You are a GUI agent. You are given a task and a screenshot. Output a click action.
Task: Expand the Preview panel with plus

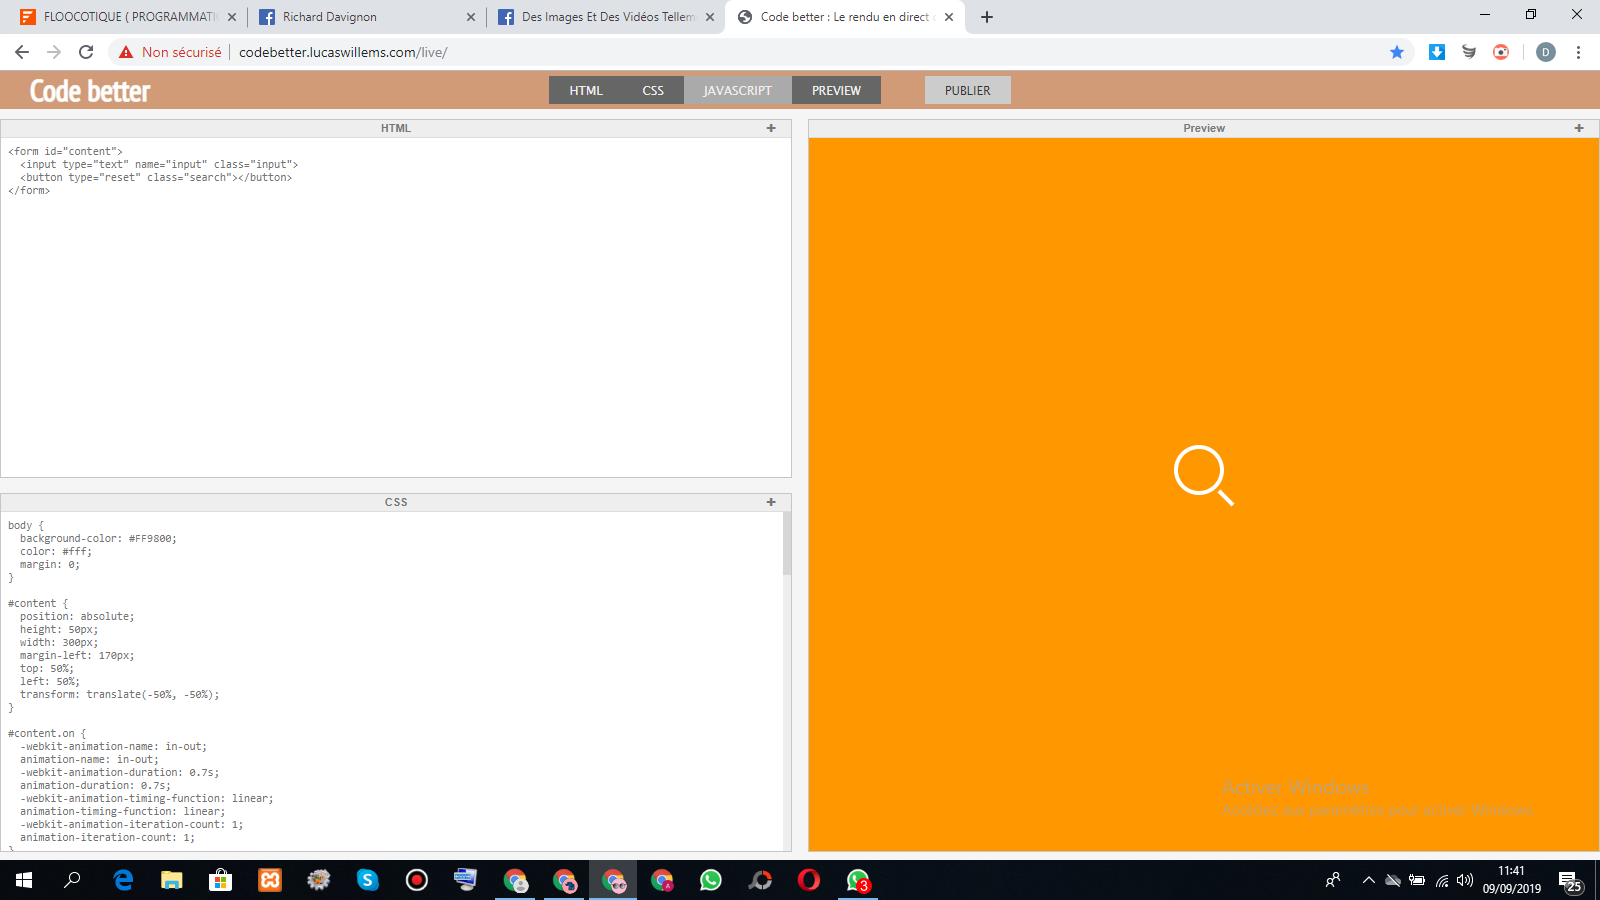(x=1579, y=128)
